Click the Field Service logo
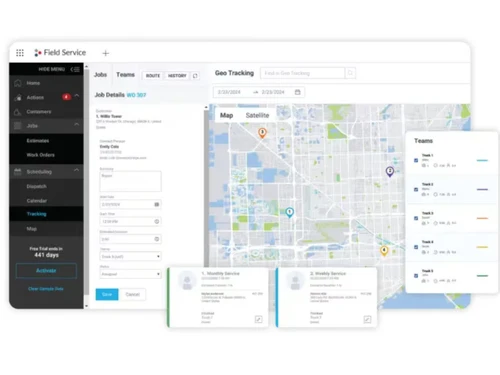Image resolution: width=500 pixels, height=375 pixels. click(x=60, y=53)
